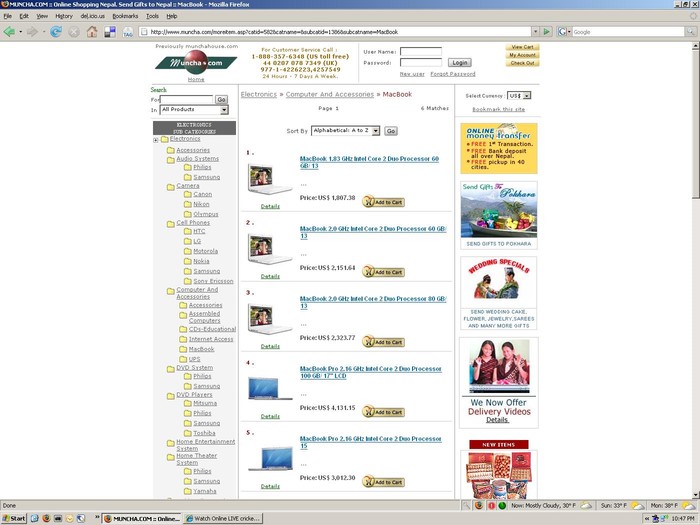Click the first MacBook product thumbnail
Screen dimensions: 700x525
(x=270, y=178)
